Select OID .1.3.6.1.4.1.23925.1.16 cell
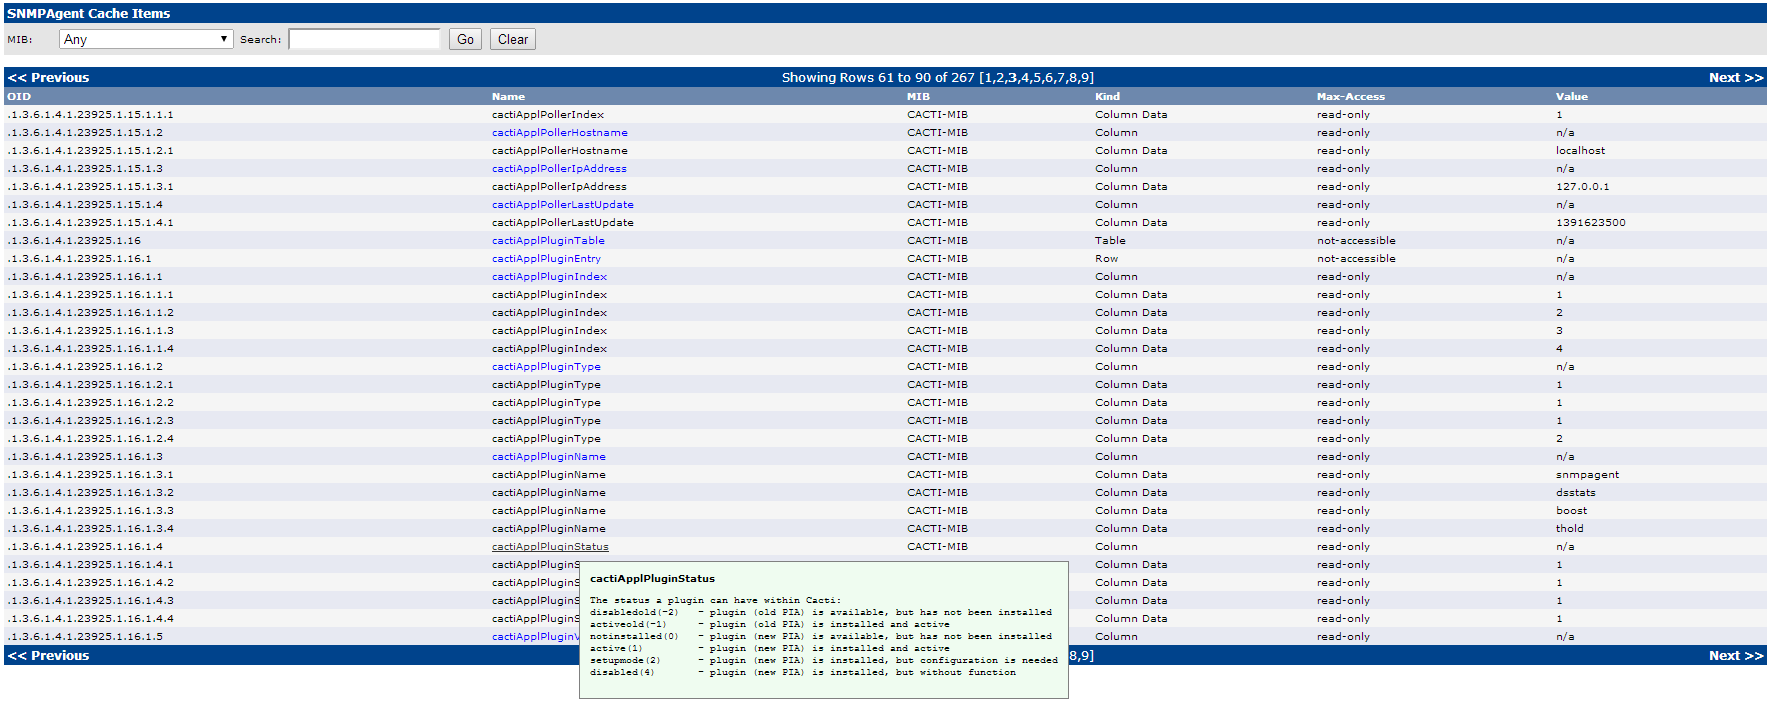The image size is (1770, 705). click(74, 241)
